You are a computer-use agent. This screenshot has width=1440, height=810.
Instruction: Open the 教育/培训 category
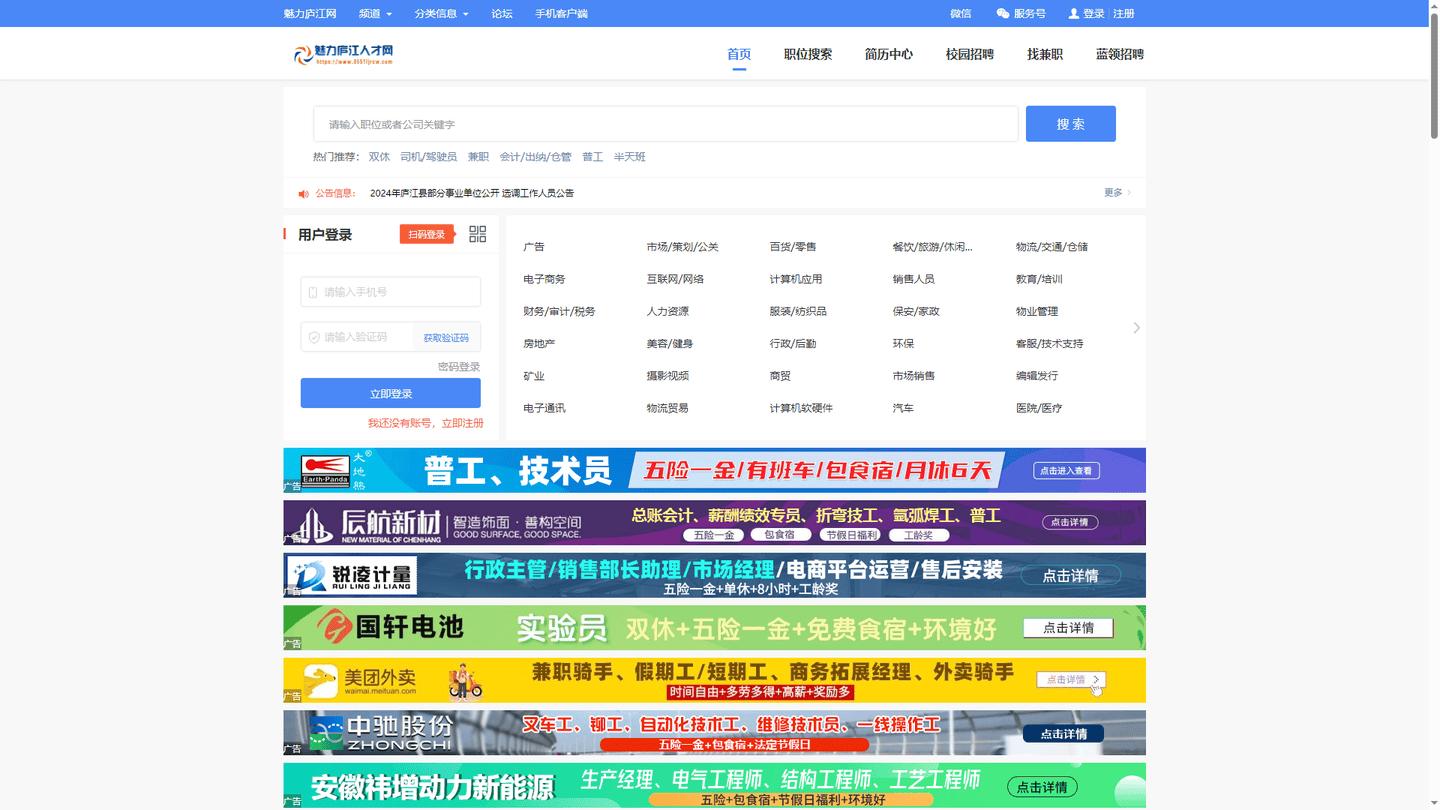coord(1039,279)
